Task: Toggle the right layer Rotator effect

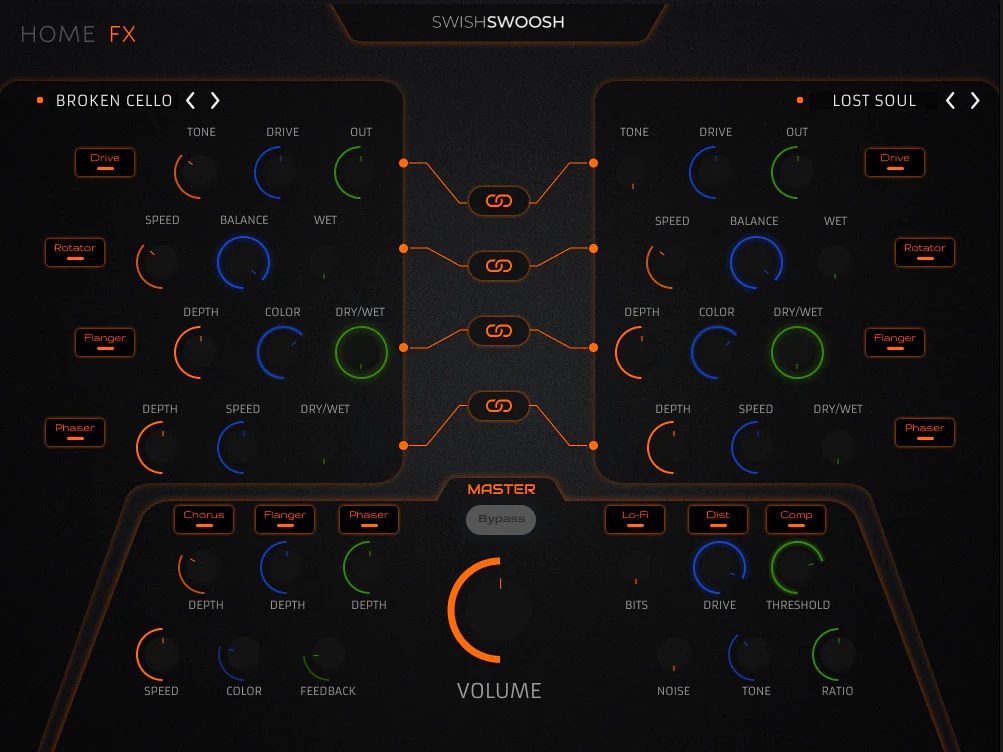Action: pyautogui.click(x=924, y=252)
